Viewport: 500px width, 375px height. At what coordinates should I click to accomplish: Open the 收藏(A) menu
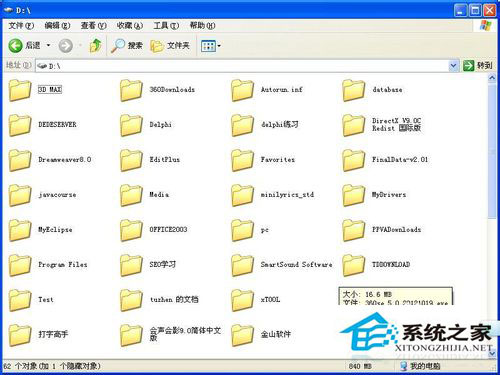coord(130,26)
